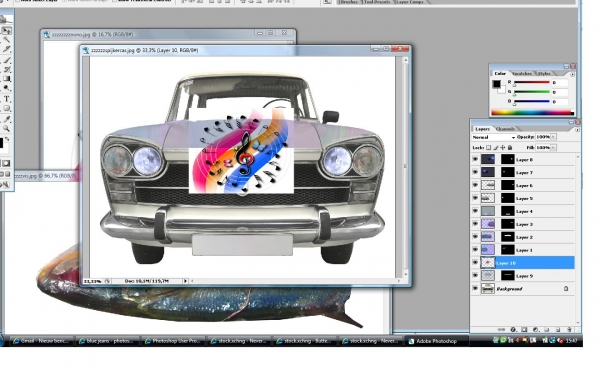Image resolution: width=600 pixels, height=375 pixels.
Task: Add a layer style (fx) icon
Action: point(513,329)
